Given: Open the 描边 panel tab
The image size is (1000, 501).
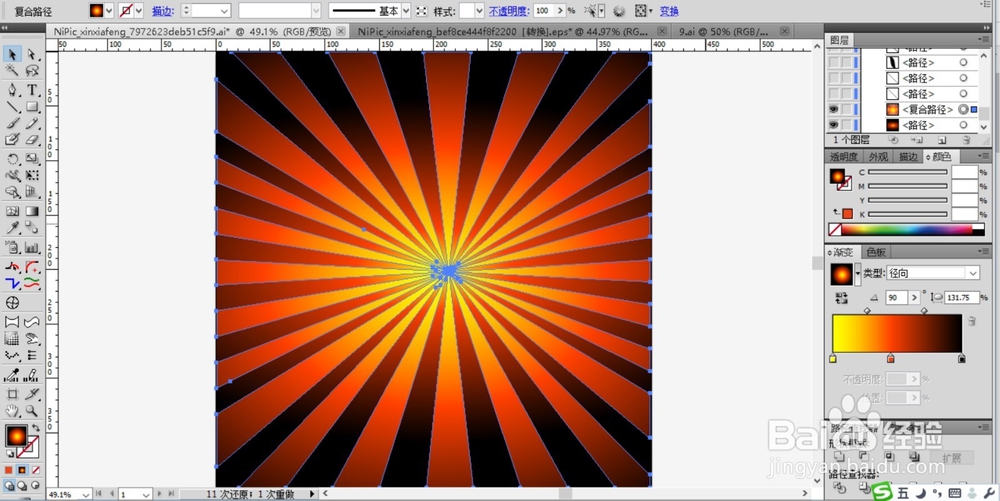Looking at the screenshot, I should 908,157.
